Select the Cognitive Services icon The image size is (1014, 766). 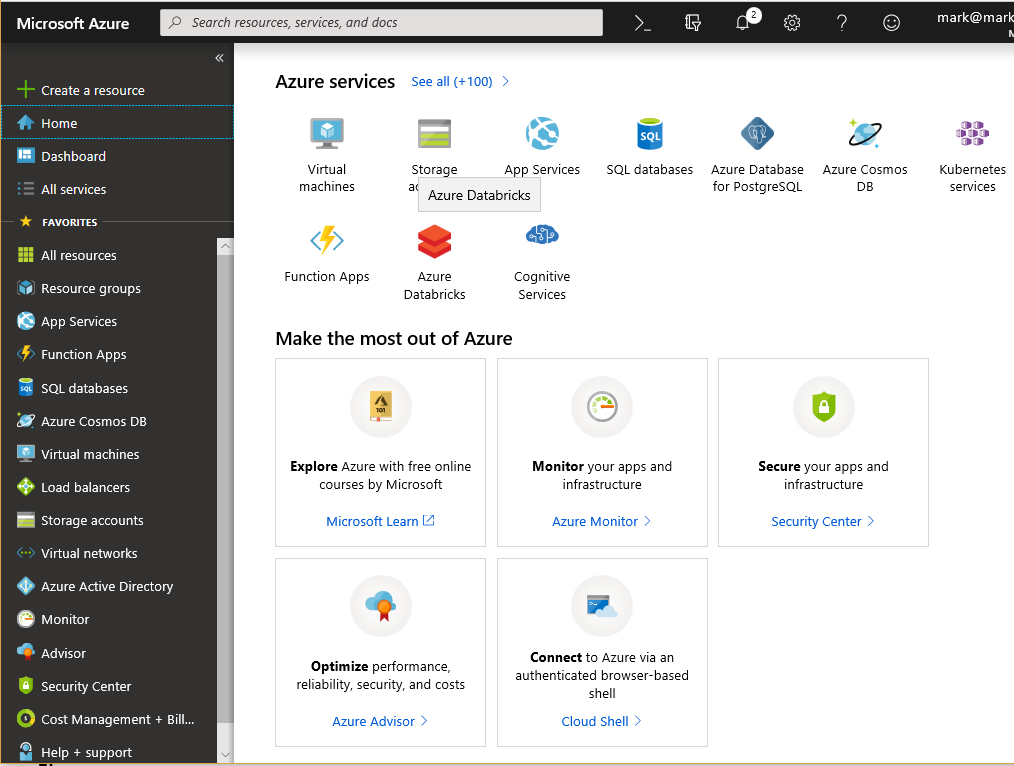click(542, 236)
